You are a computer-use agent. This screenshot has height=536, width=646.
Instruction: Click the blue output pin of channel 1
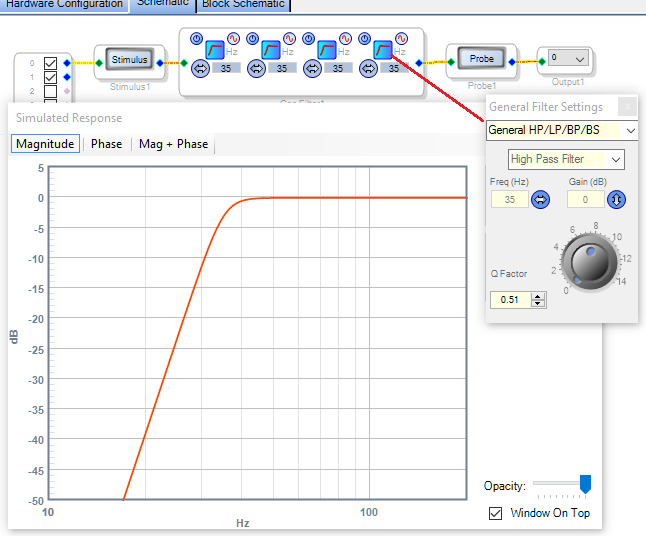pos(67,77)
